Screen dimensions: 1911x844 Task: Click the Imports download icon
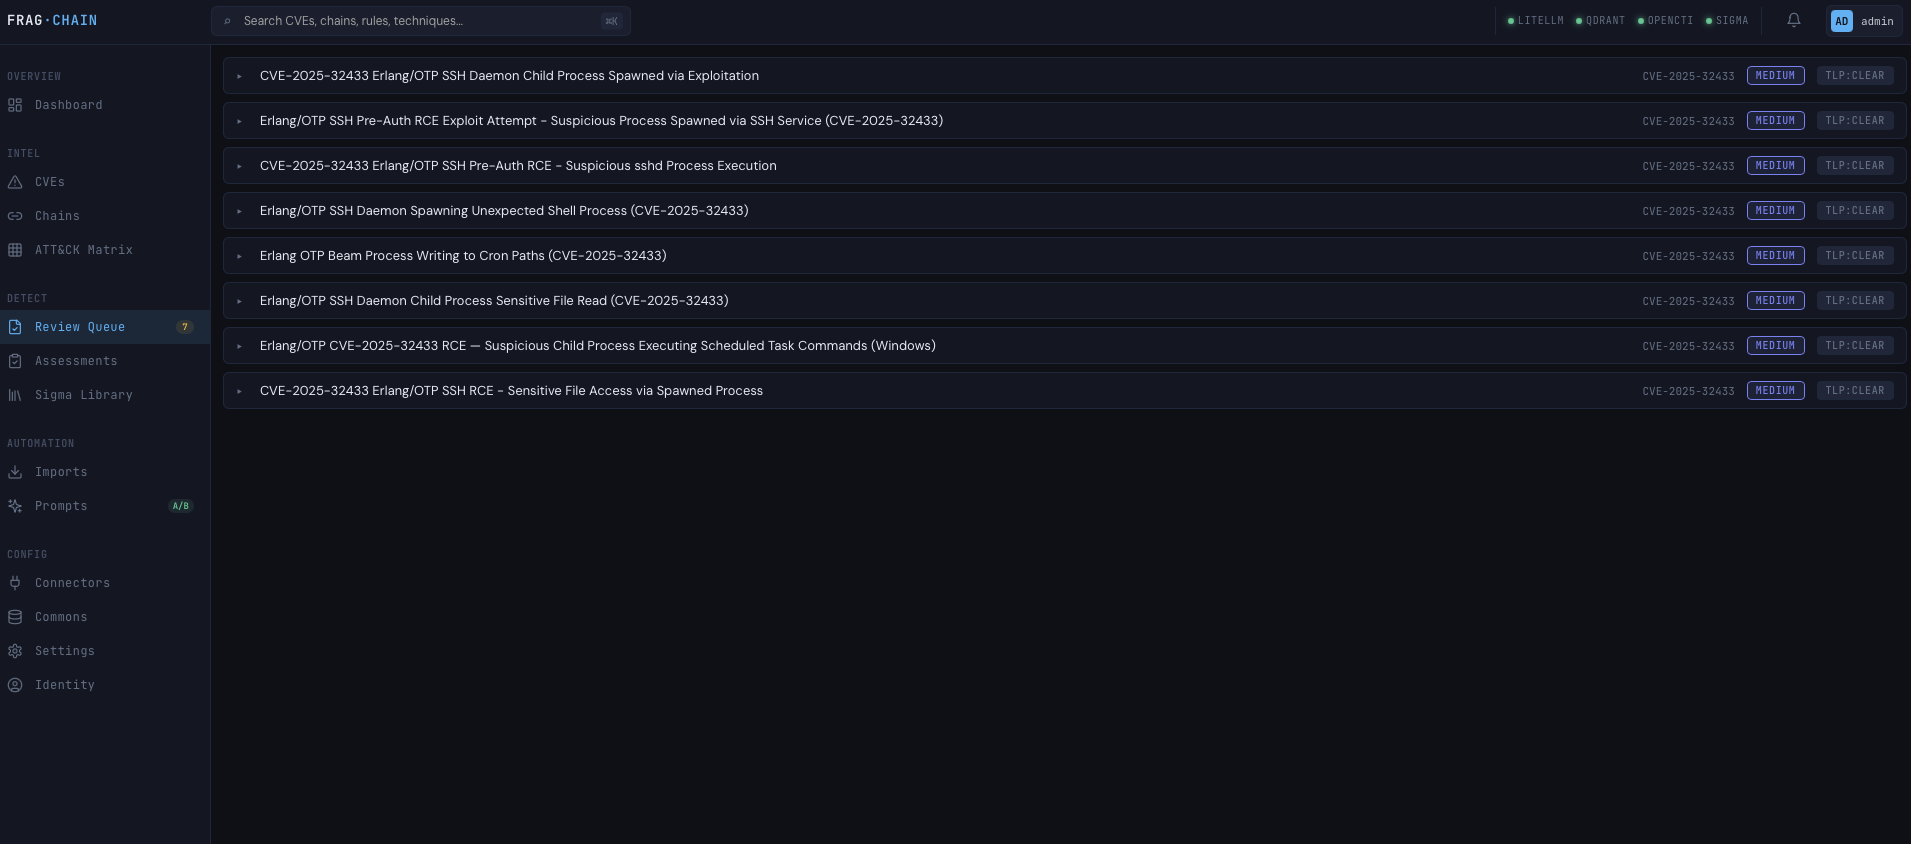(15, 472)
